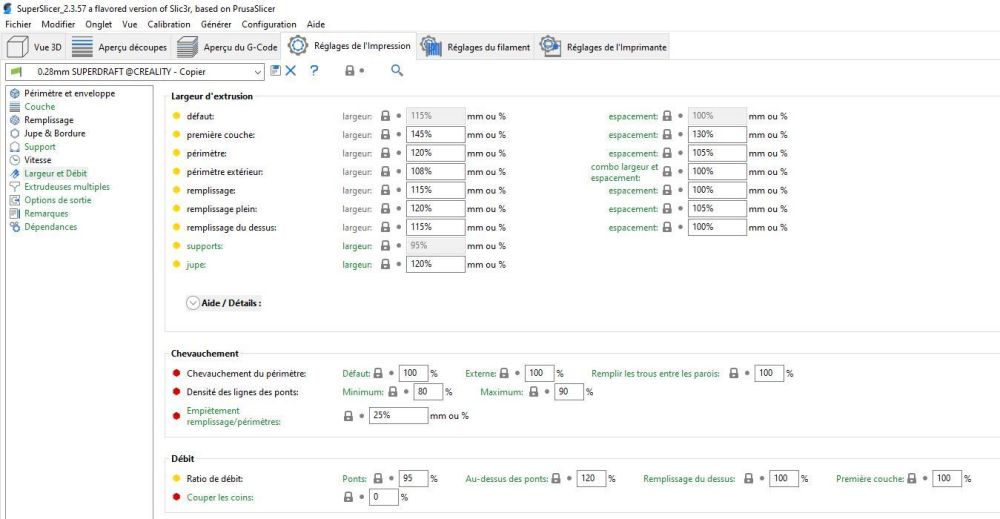
Task: Open Réglages du filament spool icon tab
Action: [x=431, y=47]
